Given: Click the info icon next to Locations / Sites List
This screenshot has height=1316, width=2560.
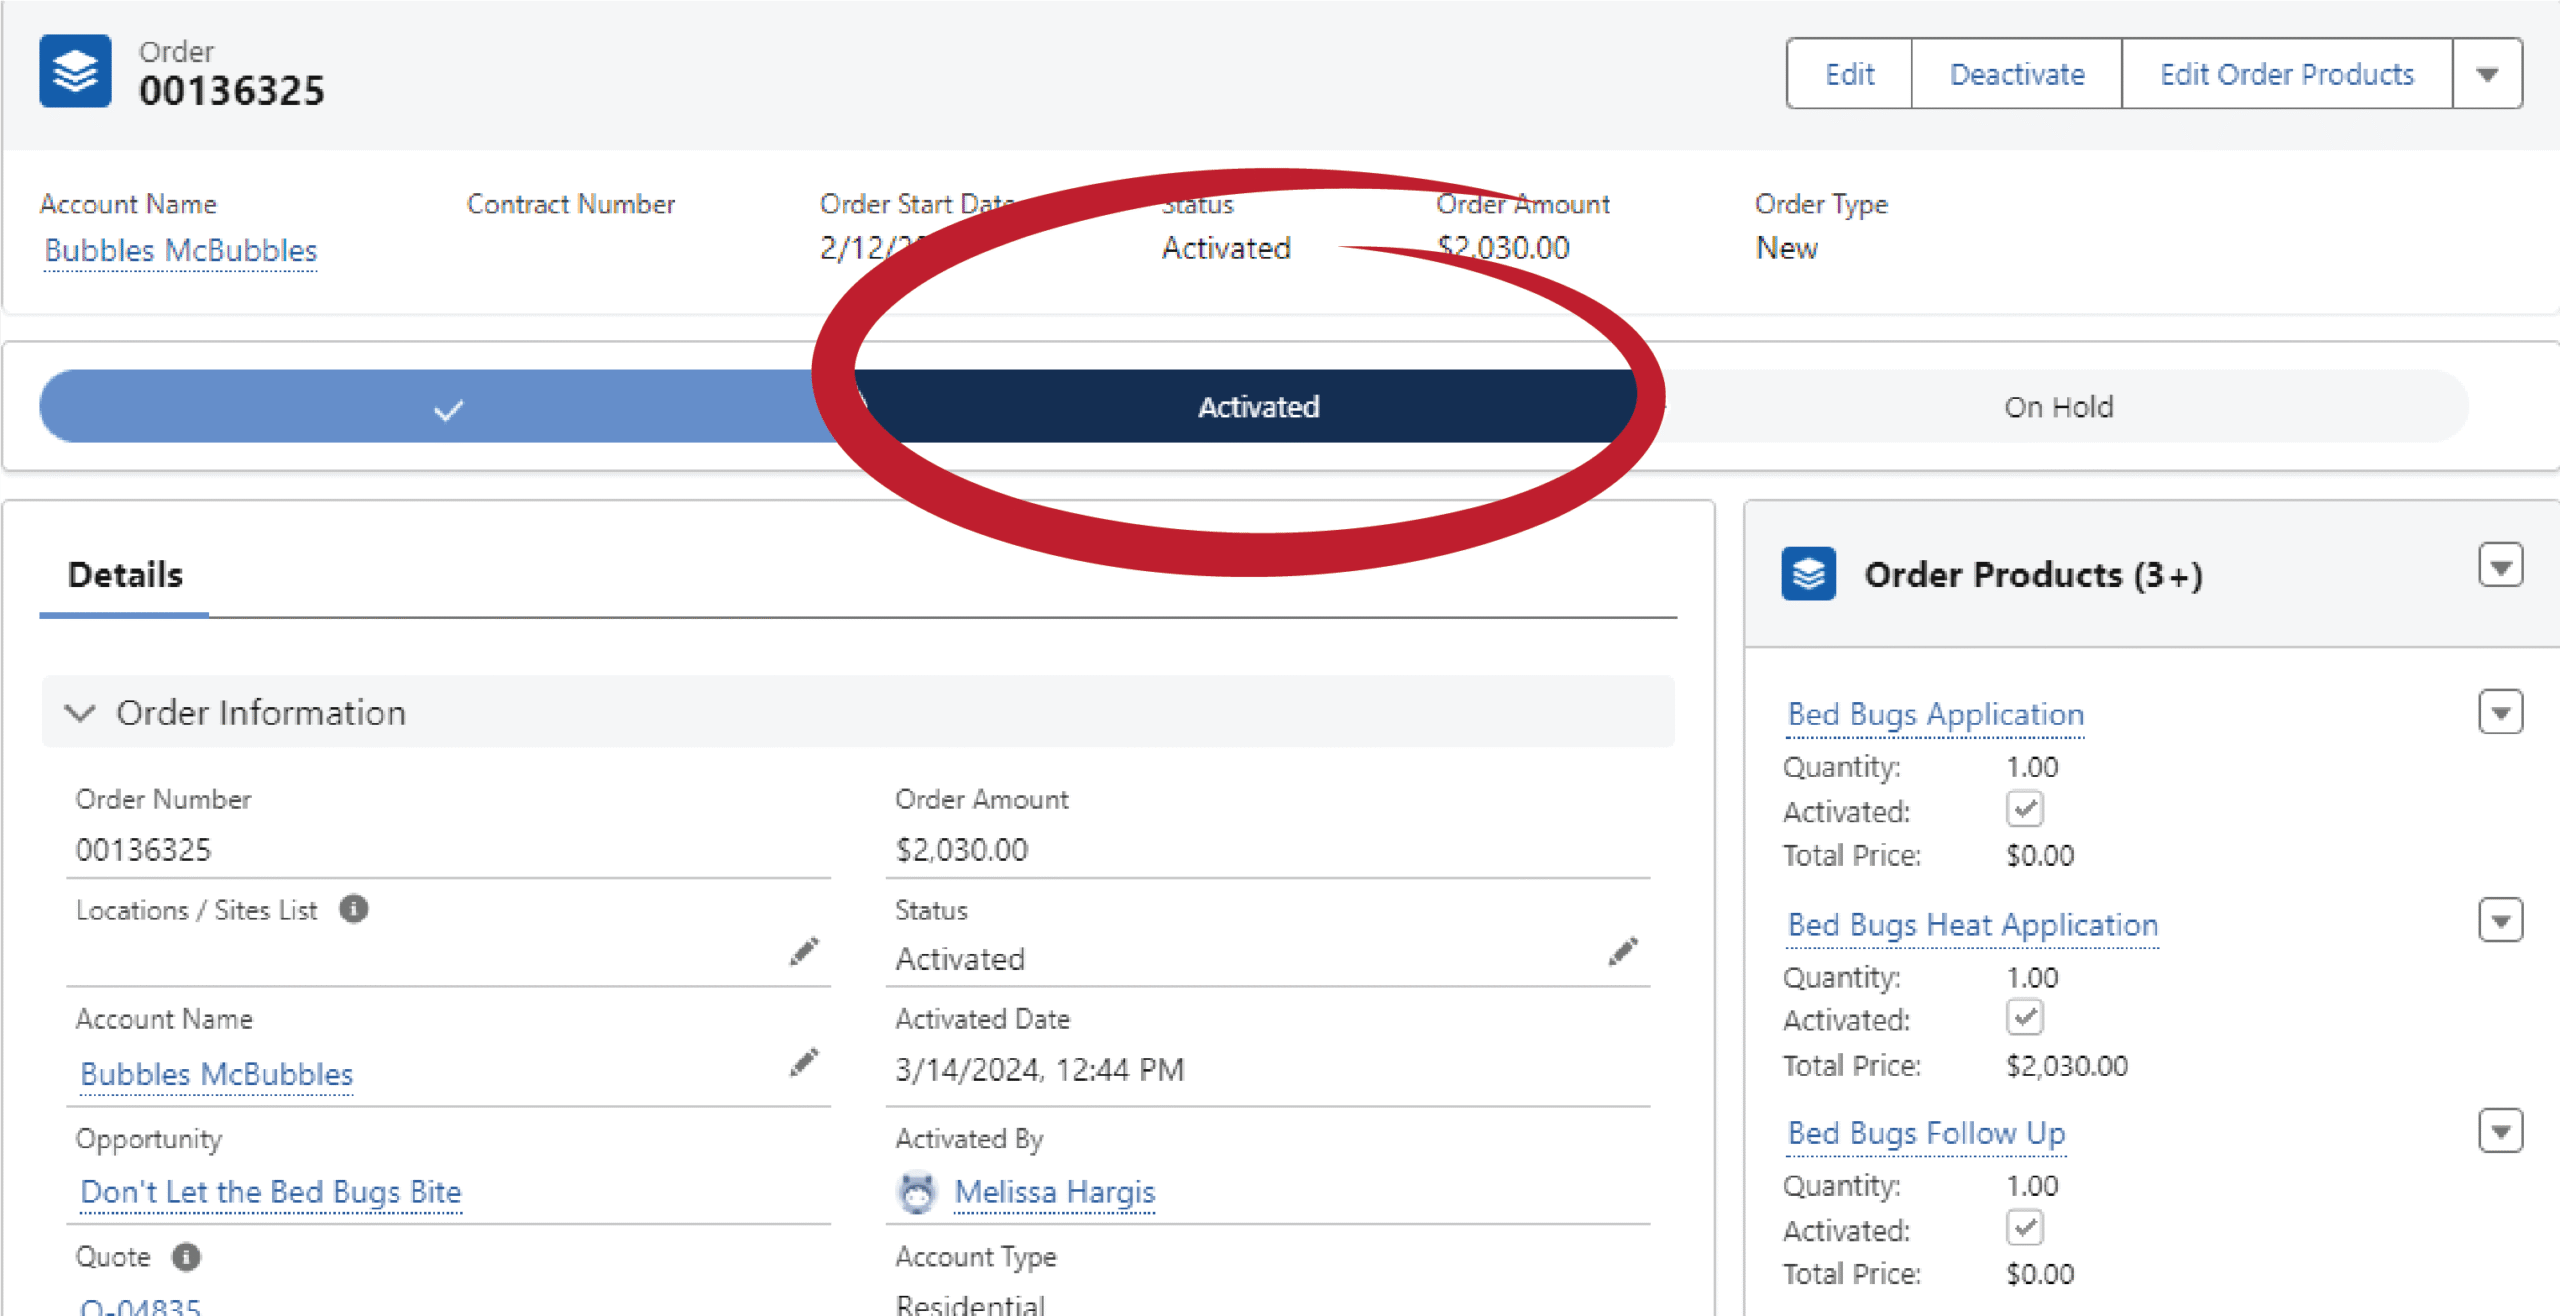Looking at the screenshot, I should tap(354, 909).
